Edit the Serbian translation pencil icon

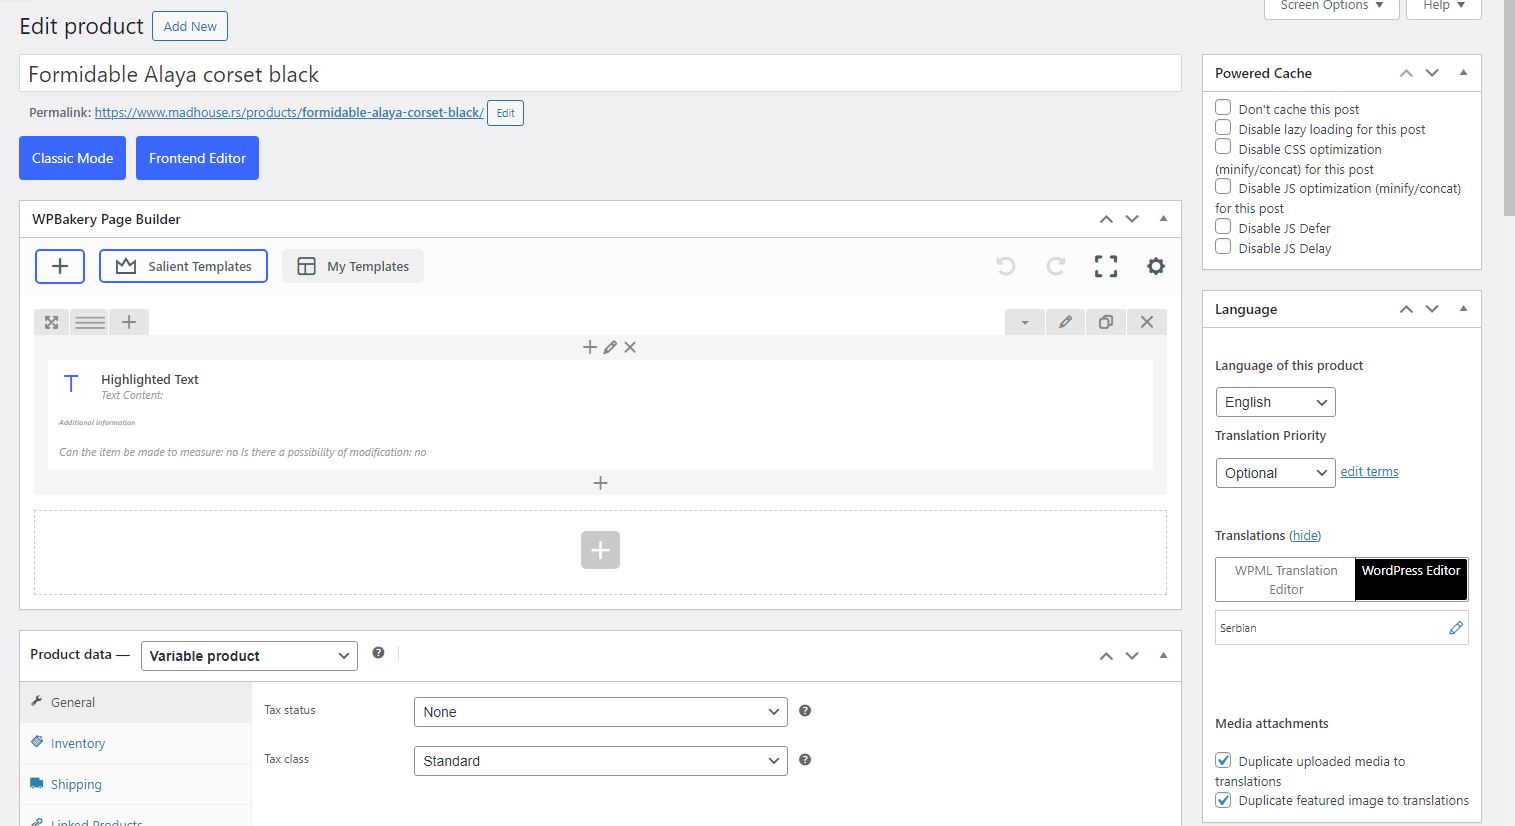coord(1456,628)
